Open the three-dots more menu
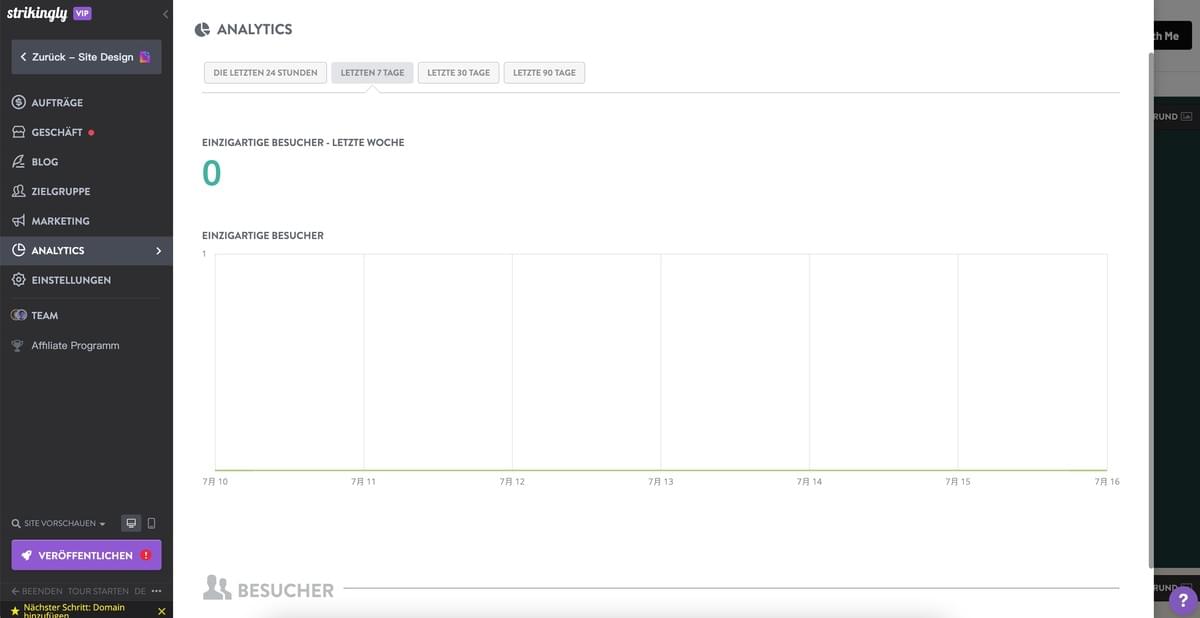This screenshot has width=1200, height=618. [156, 591]
